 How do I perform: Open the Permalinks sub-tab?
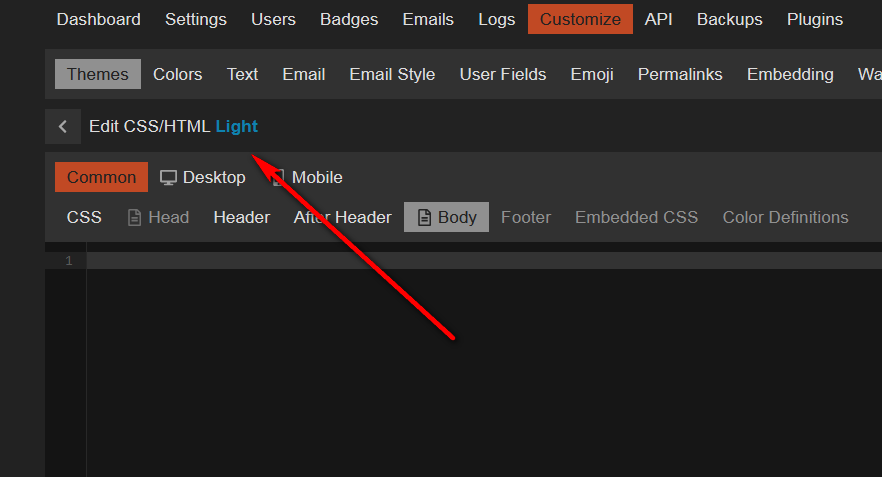(680, 74)
